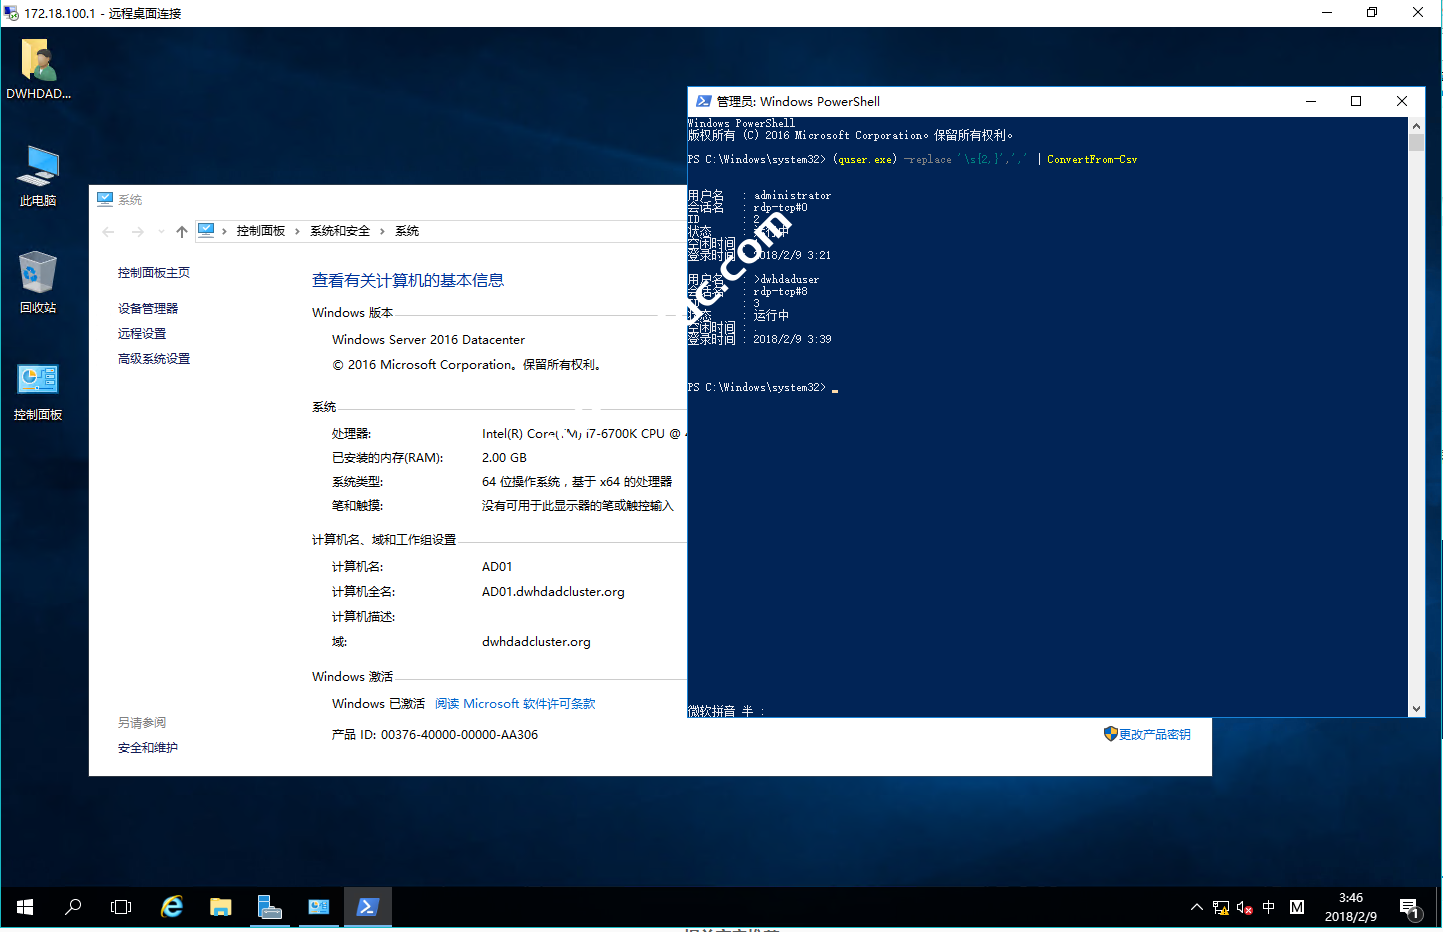Click the PowerShell scrollbar down arrow

1416,709
